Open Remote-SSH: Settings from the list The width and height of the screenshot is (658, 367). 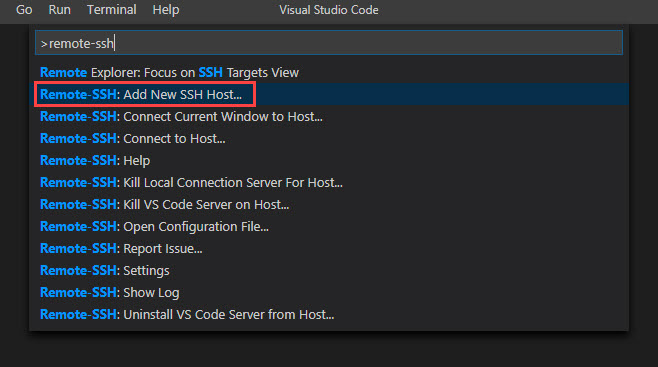[x=329, y=271]
